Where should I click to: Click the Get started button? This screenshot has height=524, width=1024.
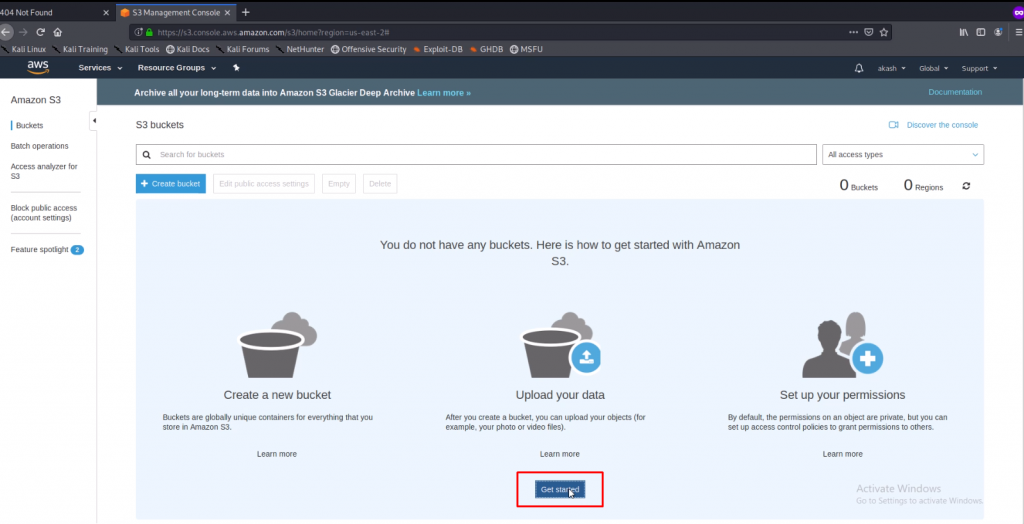pyautogui.click(x=560, y=489)
